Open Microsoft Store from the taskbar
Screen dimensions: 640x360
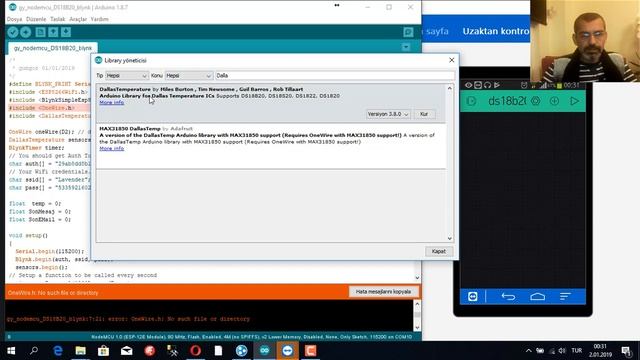tap(103, 351)
